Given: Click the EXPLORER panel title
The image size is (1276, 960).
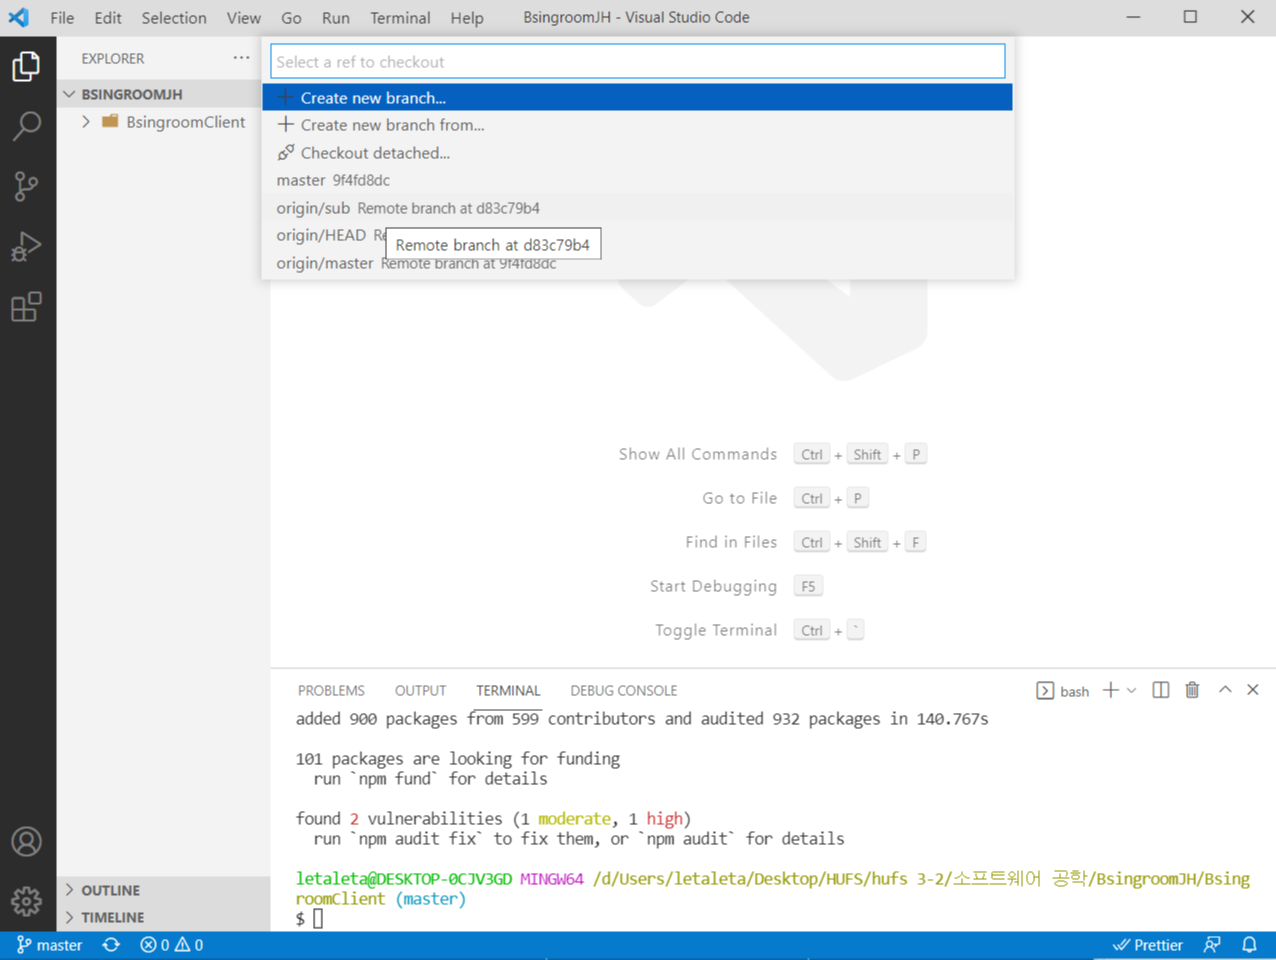Looking at the screenshot, I should [x=113, y=58].
